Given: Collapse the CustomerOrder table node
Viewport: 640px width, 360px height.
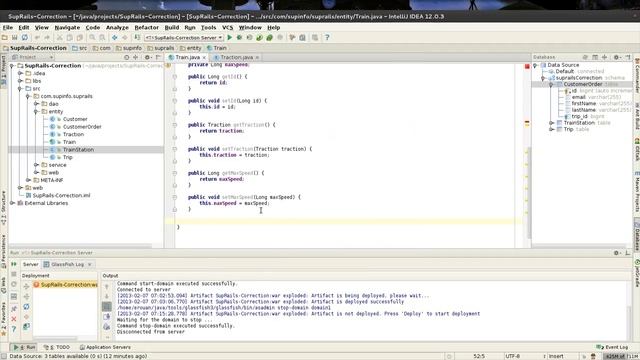Looking at the screenshot, I should pyautogui.click(x=551, y=84).
